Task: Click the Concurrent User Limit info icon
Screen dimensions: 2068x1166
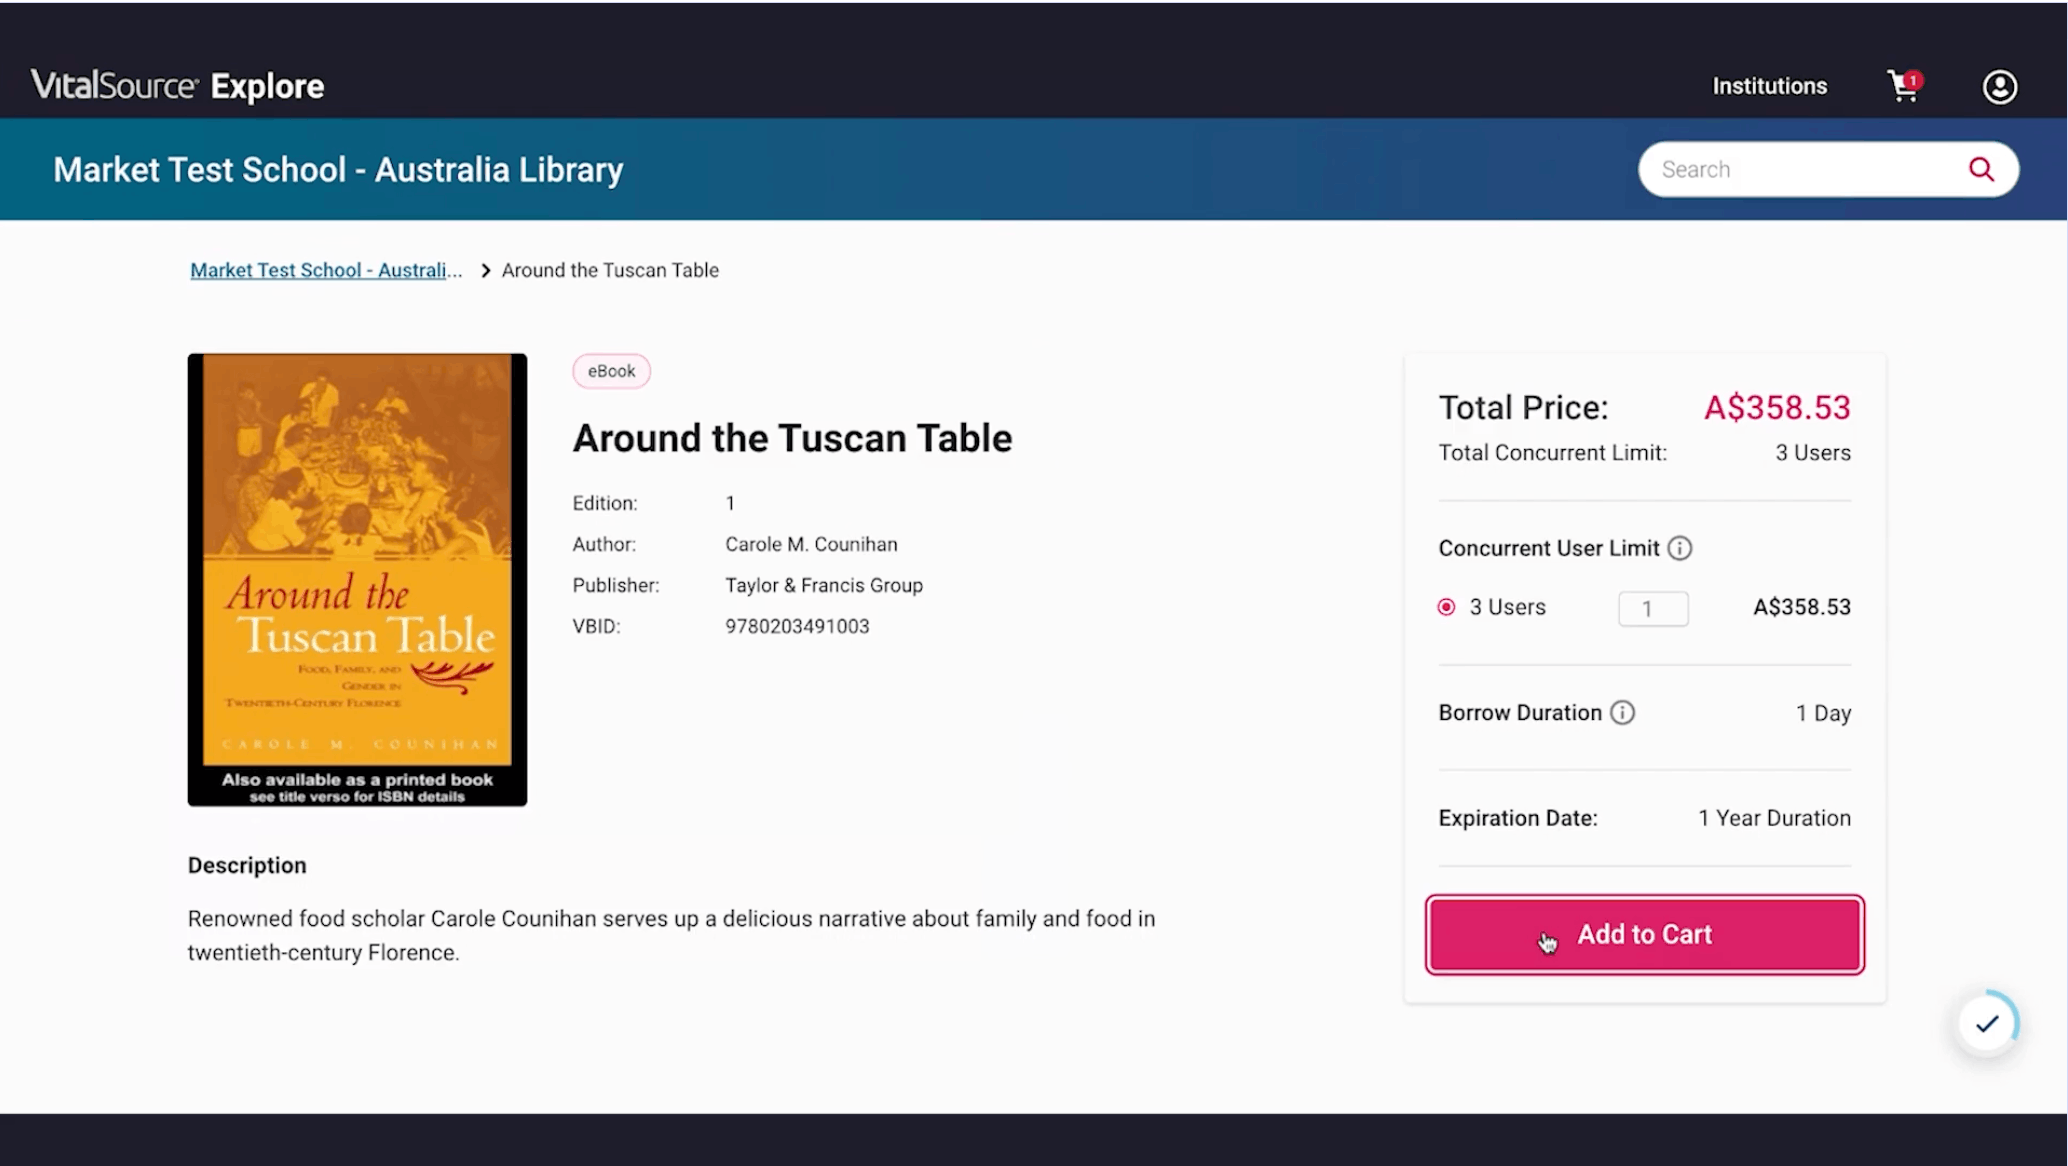Action: click(x=1680, y=548)
